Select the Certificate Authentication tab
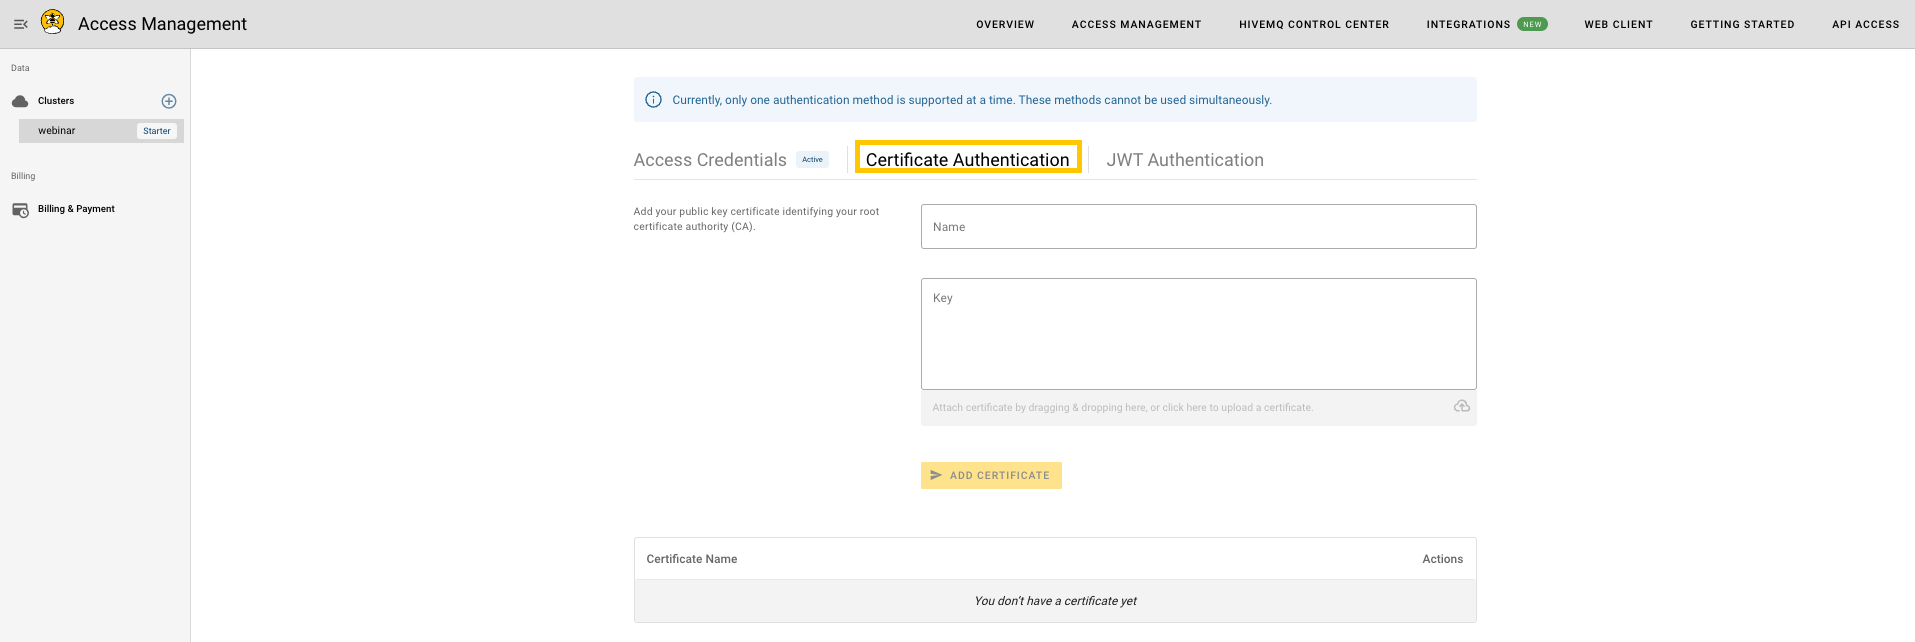Viewport: 1915px width, 642px height. pyautogui.click(x=968, y=159)
